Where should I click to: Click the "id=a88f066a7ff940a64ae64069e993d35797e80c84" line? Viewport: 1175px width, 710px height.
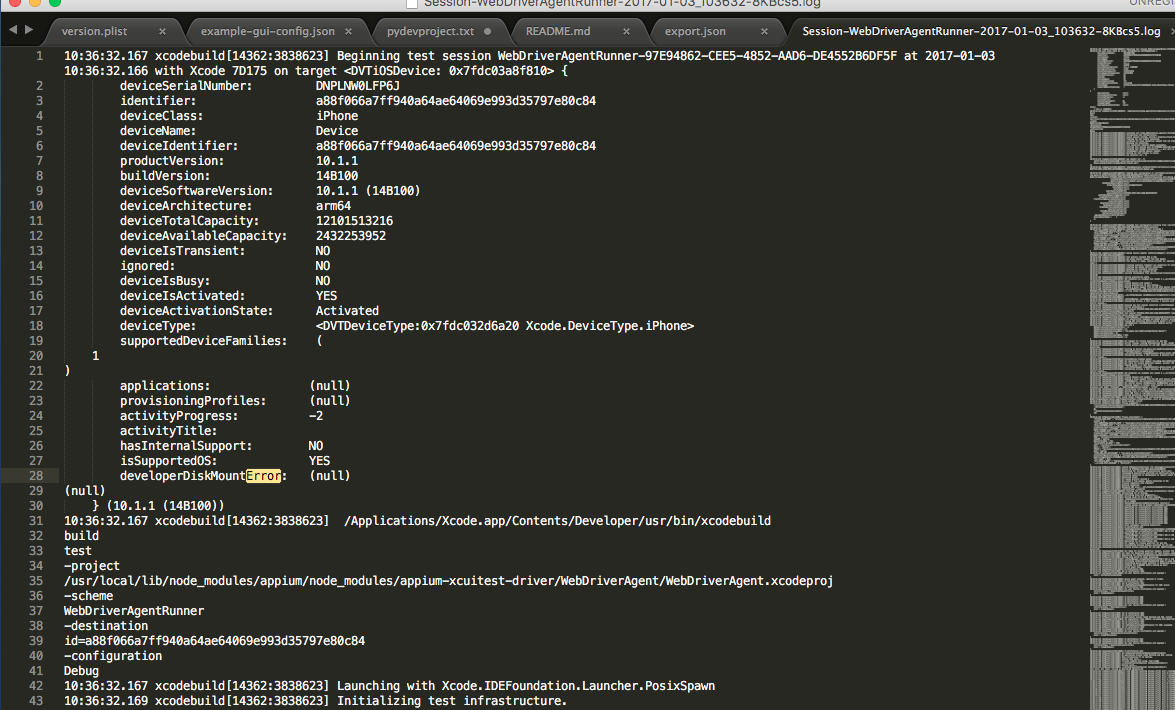(x=214, y=641)
